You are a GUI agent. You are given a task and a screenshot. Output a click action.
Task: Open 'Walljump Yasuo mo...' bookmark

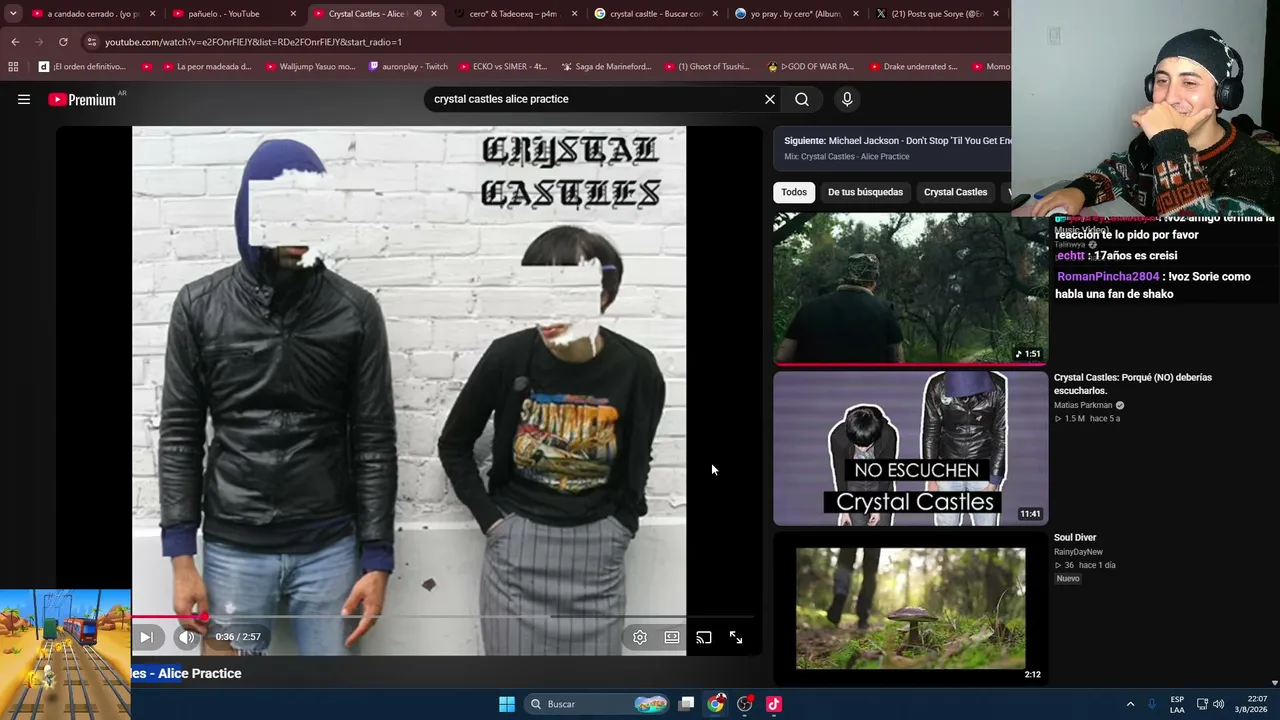click(x=310, y=67)
